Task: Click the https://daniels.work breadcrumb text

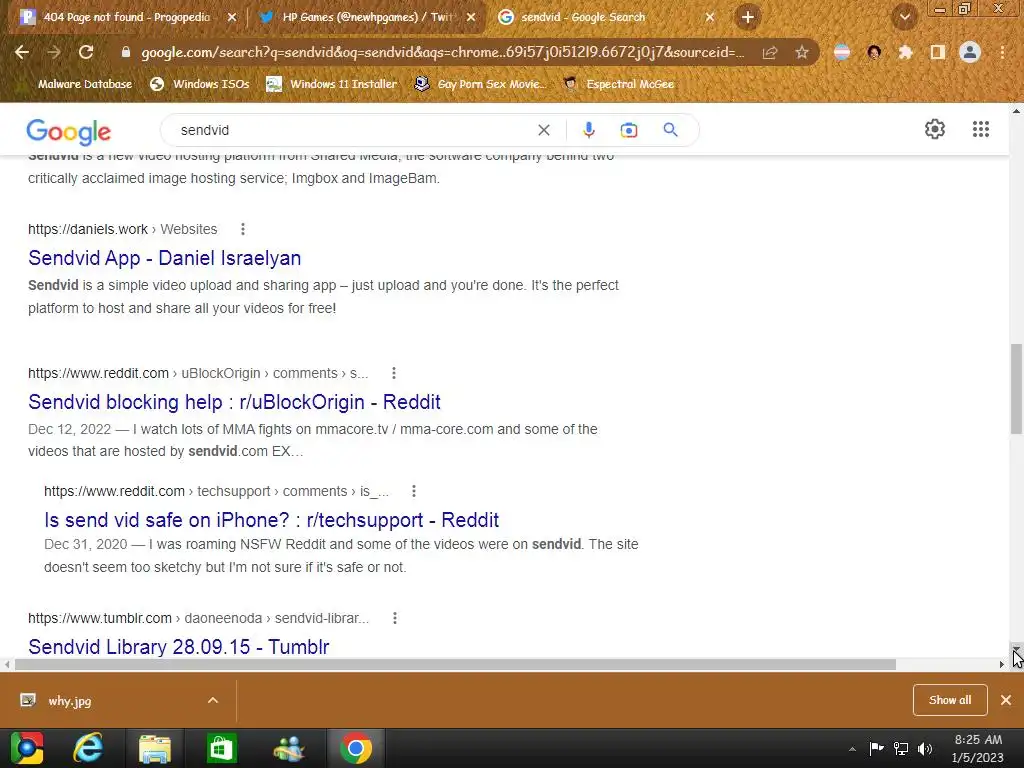Action: pyautogui.click(x=88, y=229)
